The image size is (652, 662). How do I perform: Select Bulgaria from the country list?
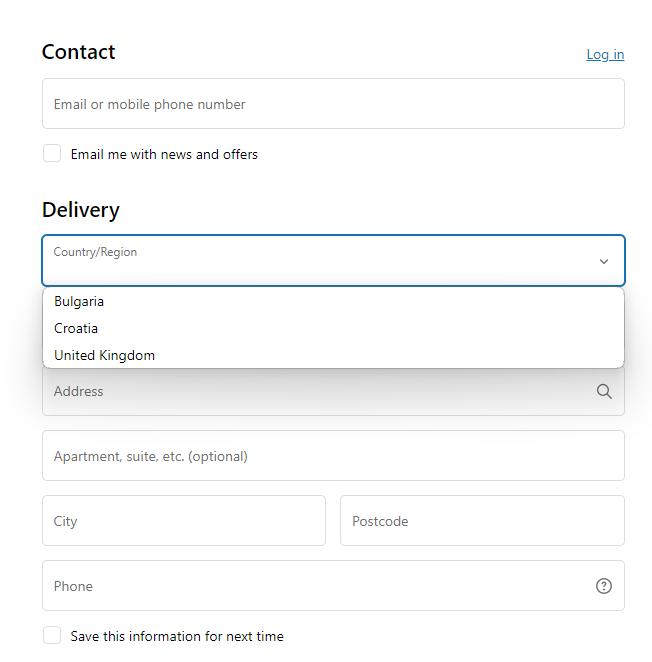[x=79, y=301]
